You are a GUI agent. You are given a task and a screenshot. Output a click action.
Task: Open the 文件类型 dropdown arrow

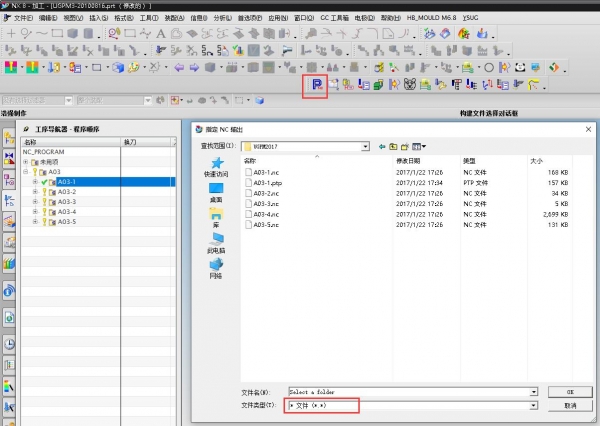point(533,406)
